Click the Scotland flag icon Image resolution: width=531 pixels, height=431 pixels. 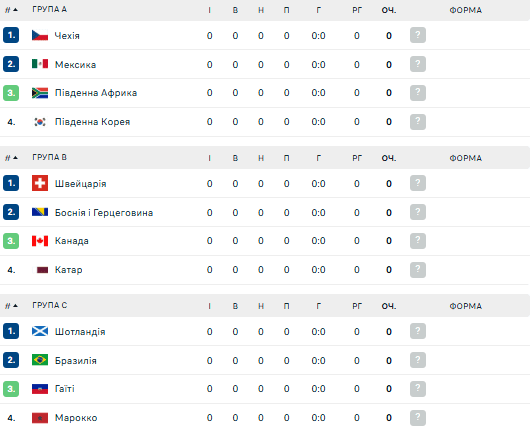[x=40, y=331]
